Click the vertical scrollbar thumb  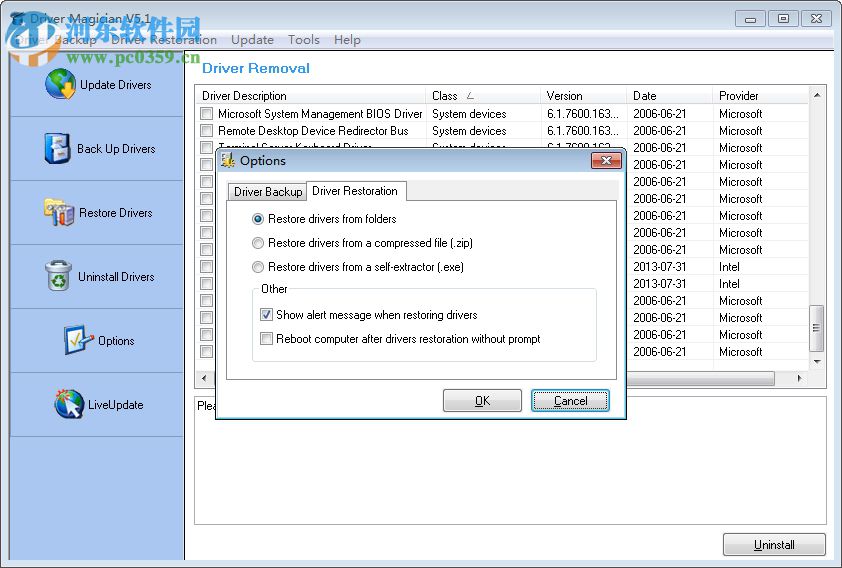[x=817, y=327]
